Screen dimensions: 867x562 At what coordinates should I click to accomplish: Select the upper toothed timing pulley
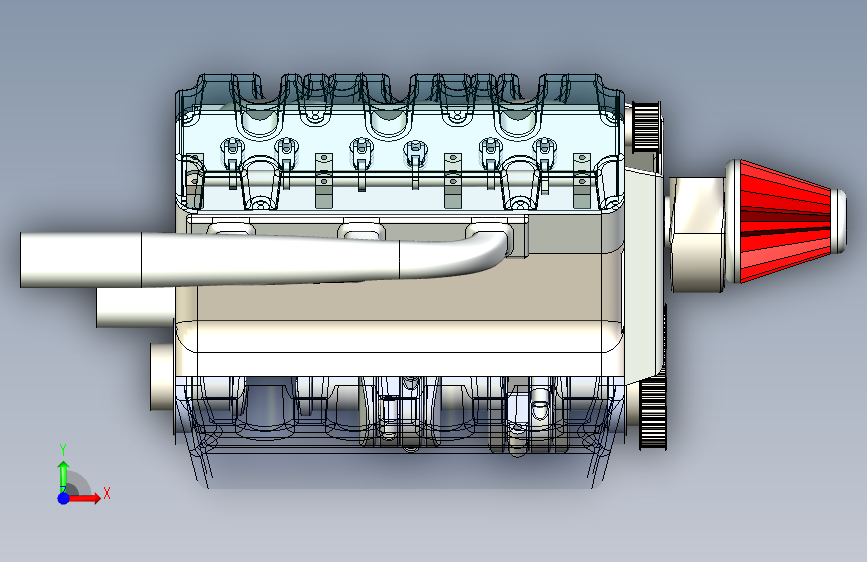pyautogui.click(x=646, y=127)
